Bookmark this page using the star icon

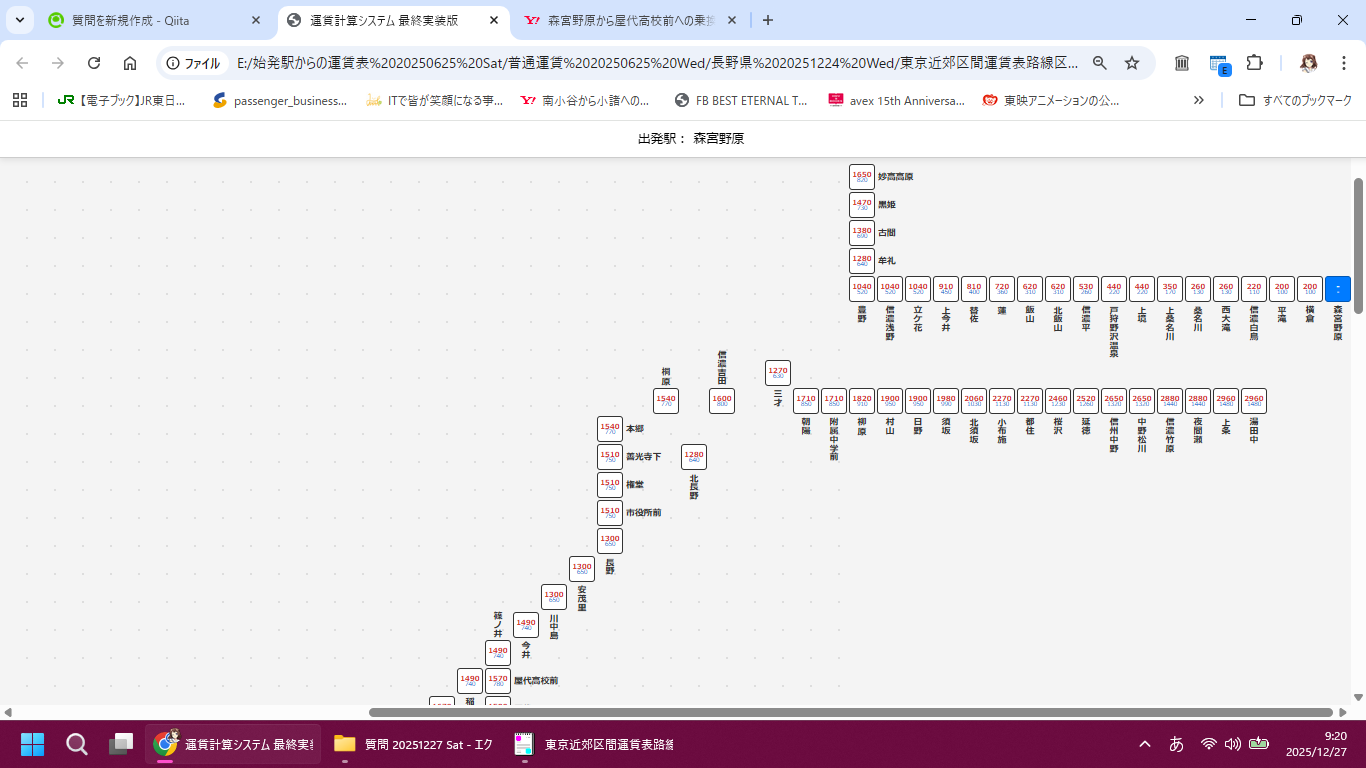tap(1133, 62)
